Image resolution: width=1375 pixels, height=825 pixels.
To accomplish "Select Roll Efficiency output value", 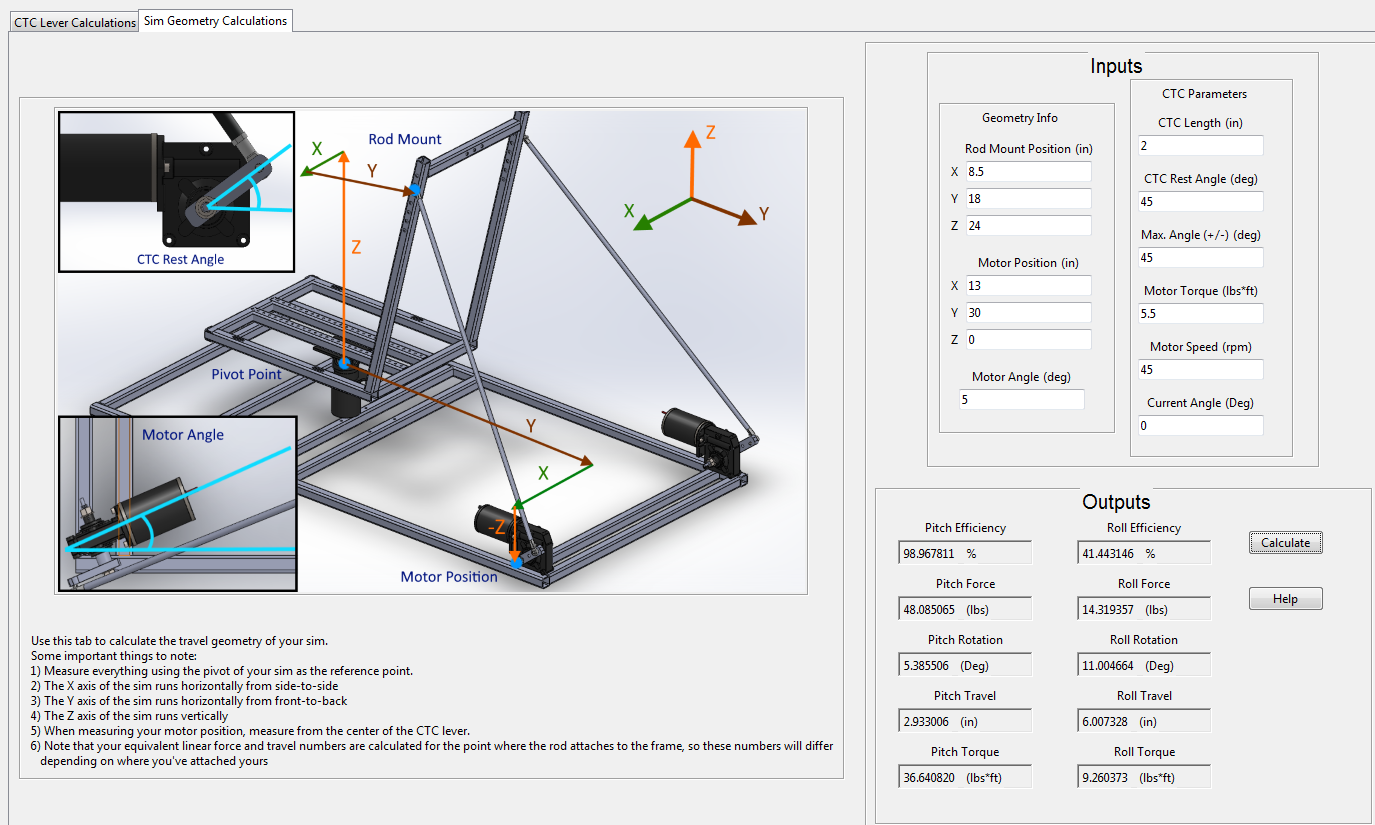I will click(1145, 553).
